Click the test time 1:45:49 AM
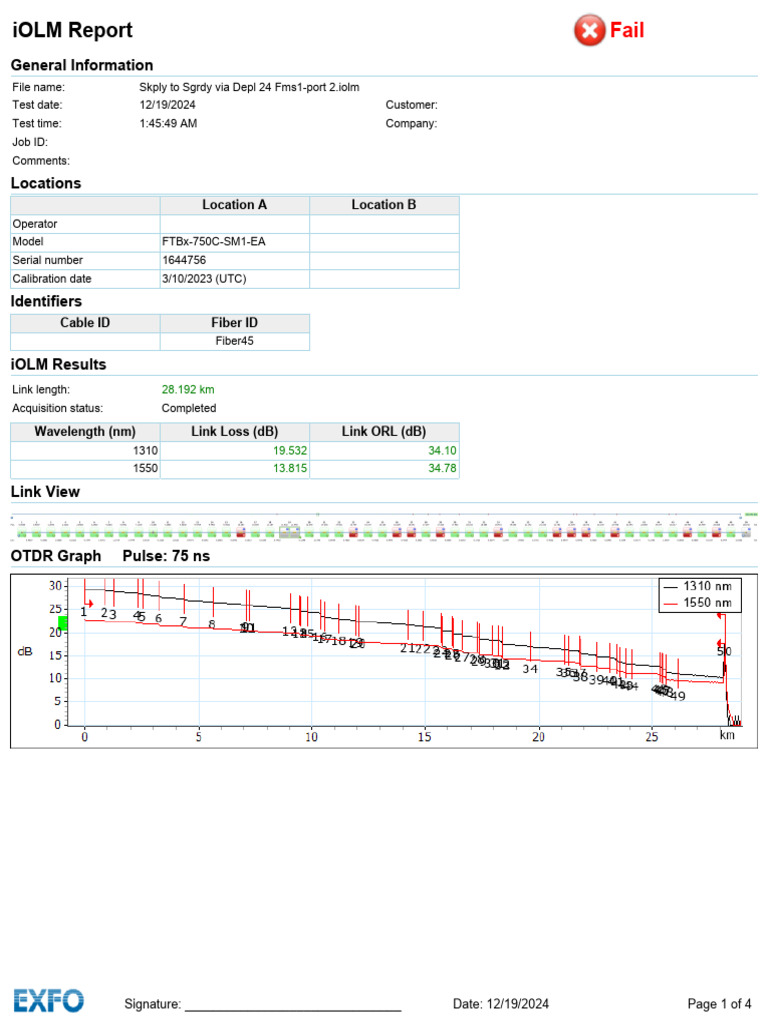The height and width of the screenshot is (1024, 768). (168, 123)
